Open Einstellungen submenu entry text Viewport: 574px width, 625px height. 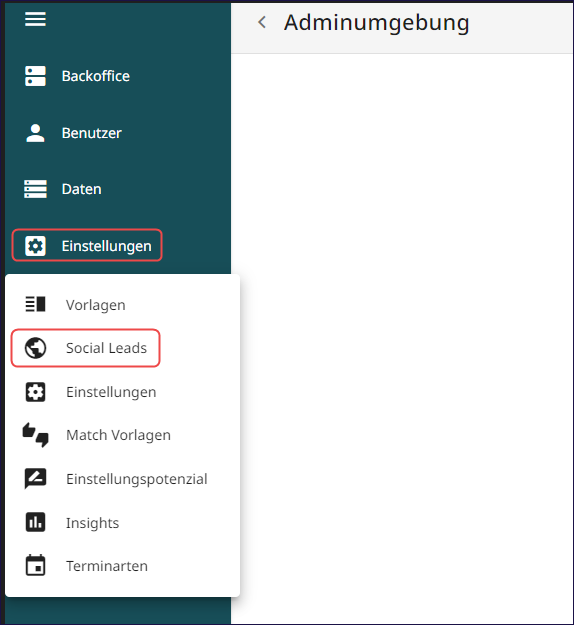111,392
